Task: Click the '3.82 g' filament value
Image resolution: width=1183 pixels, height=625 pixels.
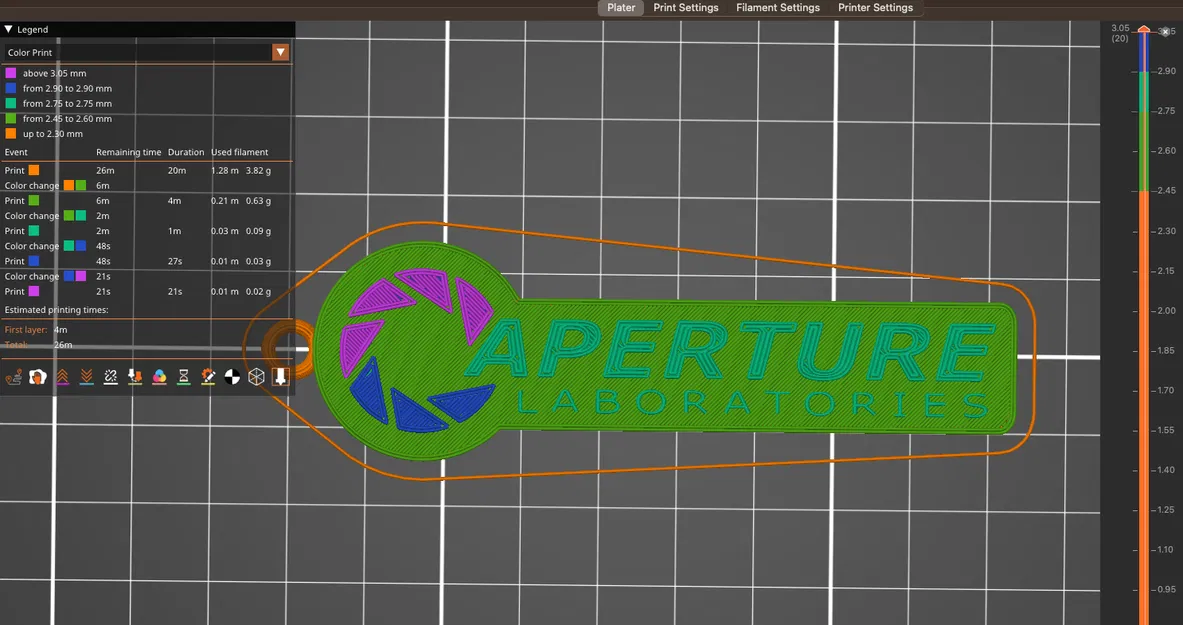Action: pos(258,171)
